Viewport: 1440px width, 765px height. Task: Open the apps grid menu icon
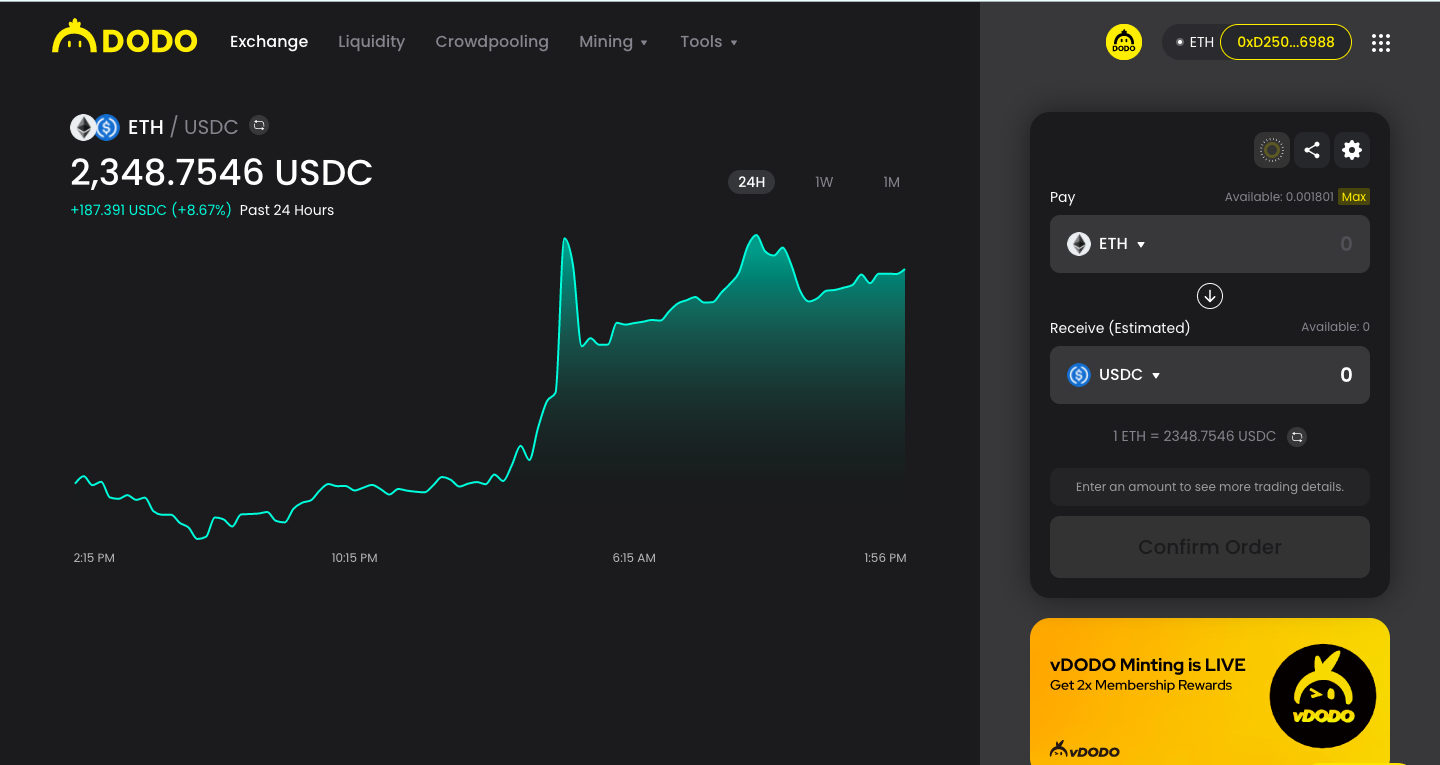coord(1381,42)
